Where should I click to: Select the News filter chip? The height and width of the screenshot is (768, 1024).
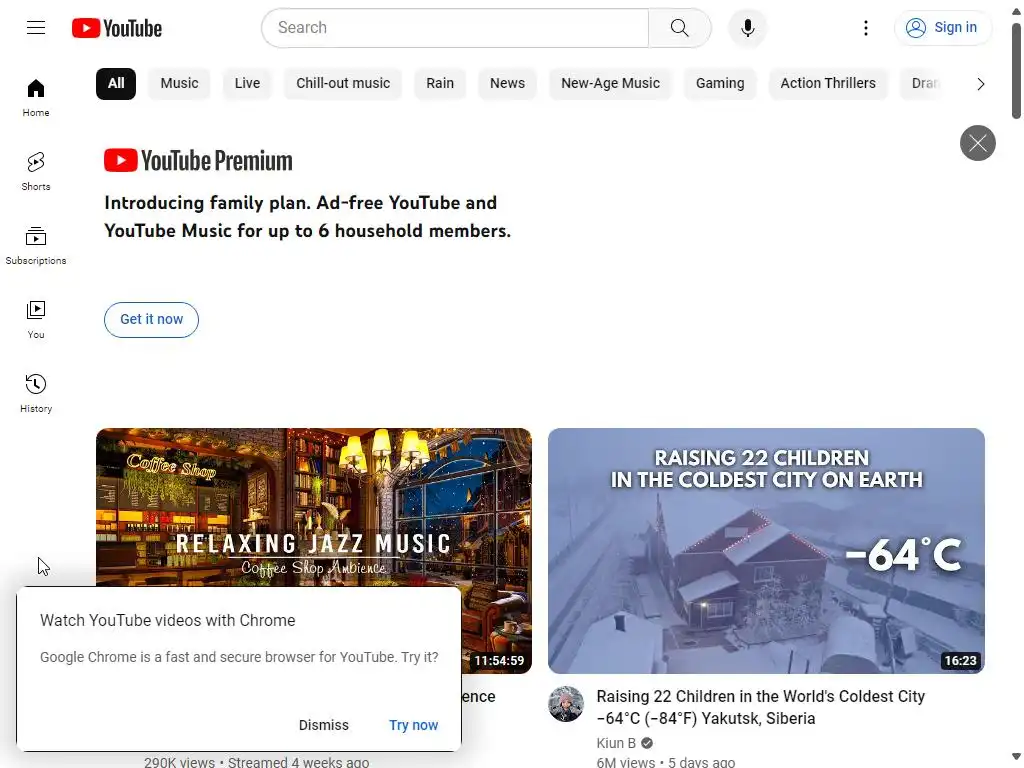tap(507, 84)
